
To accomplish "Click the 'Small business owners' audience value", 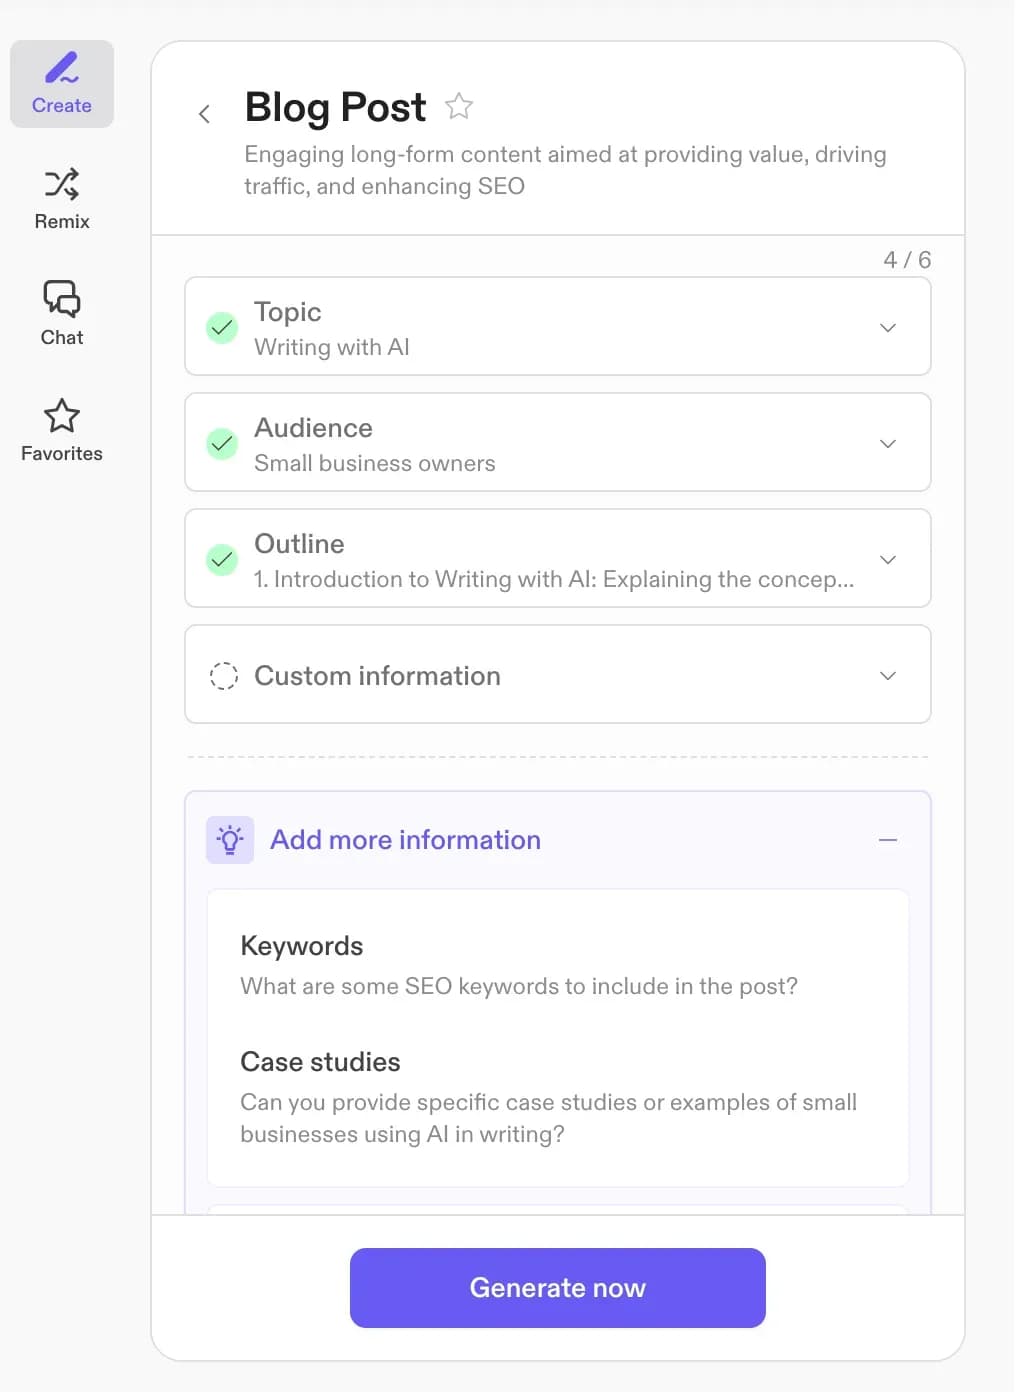I will (375, 463).
